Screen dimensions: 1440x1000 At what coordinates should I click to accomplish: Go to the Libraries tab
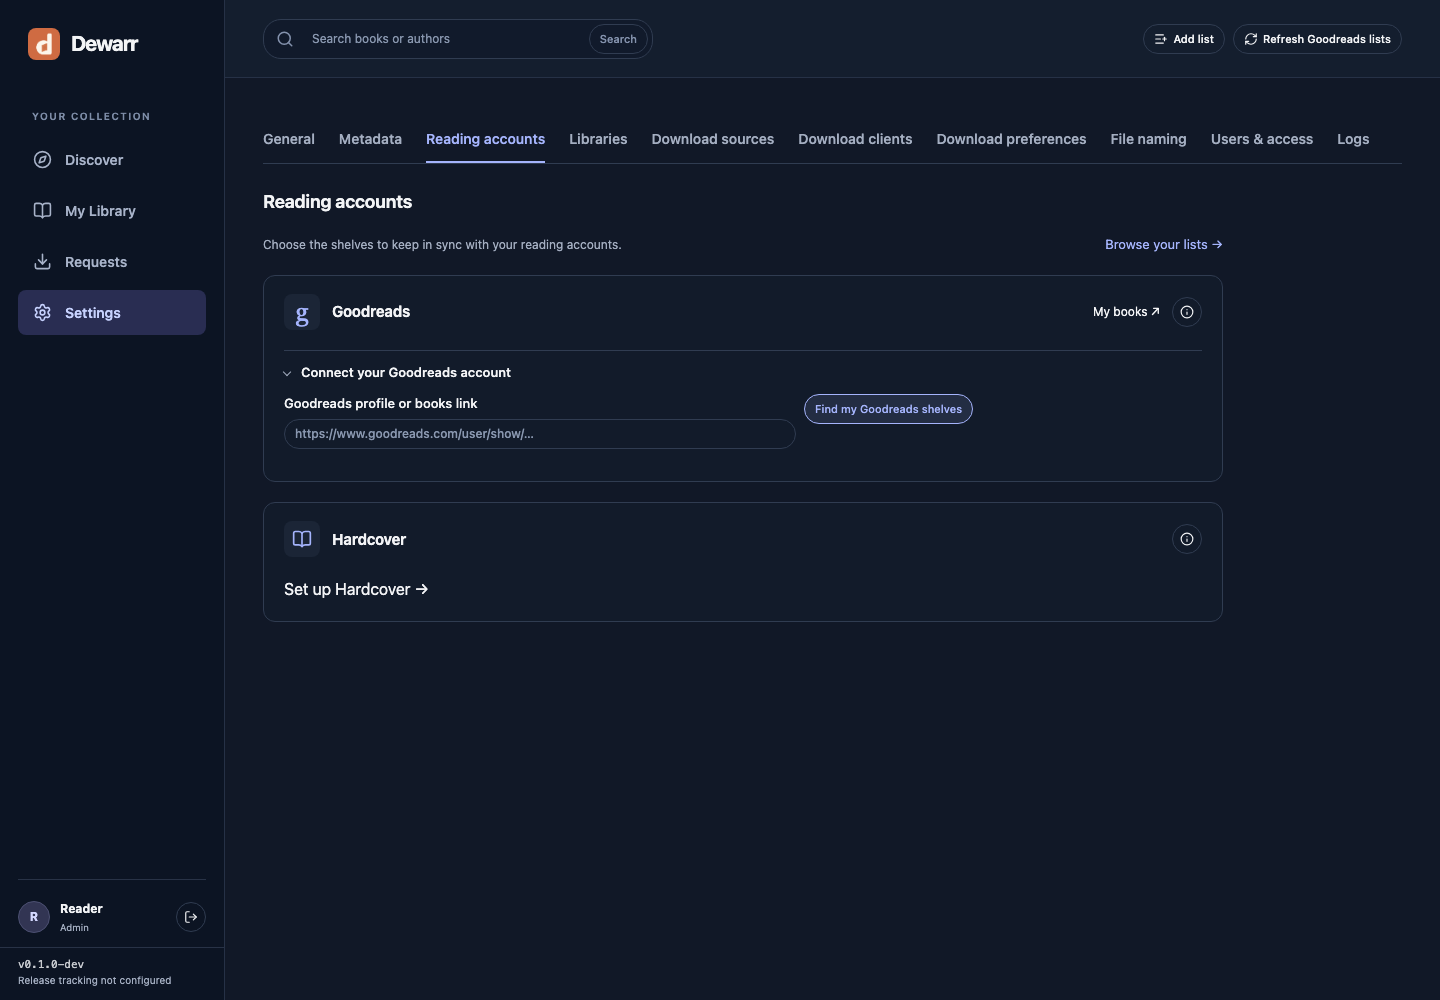click(598, 140)
